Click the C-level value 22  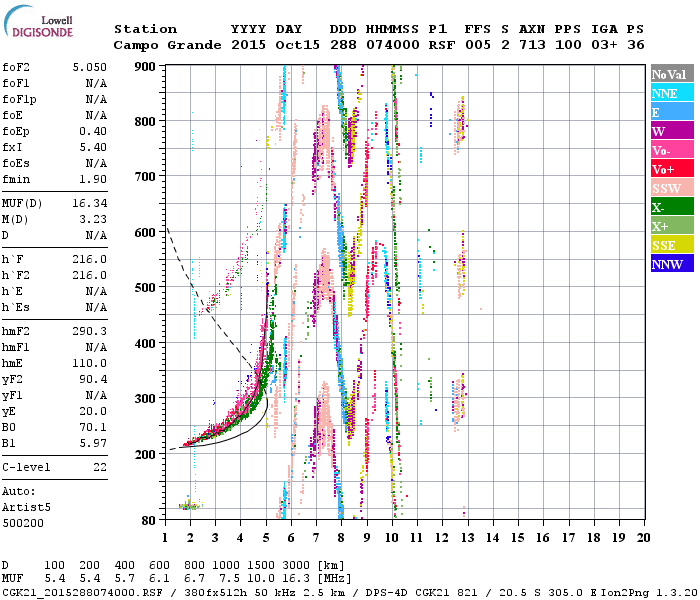click(100, 467)
